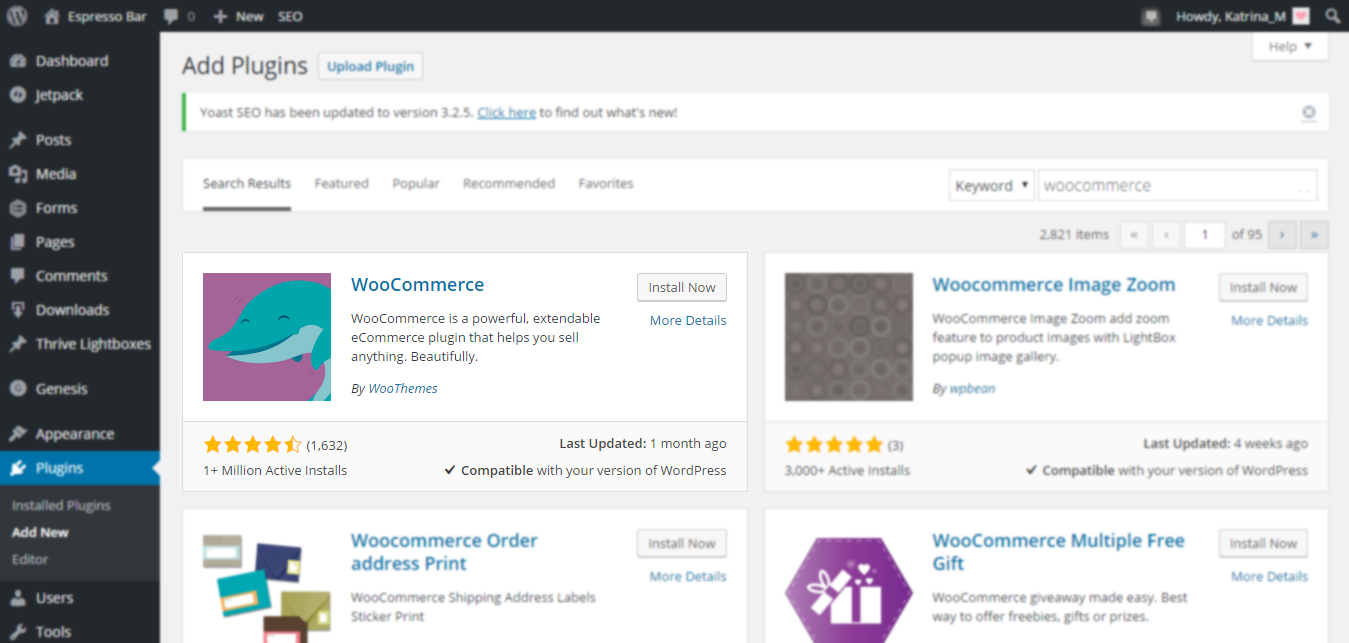Jump to last page of results

[x=1314, y=235]
